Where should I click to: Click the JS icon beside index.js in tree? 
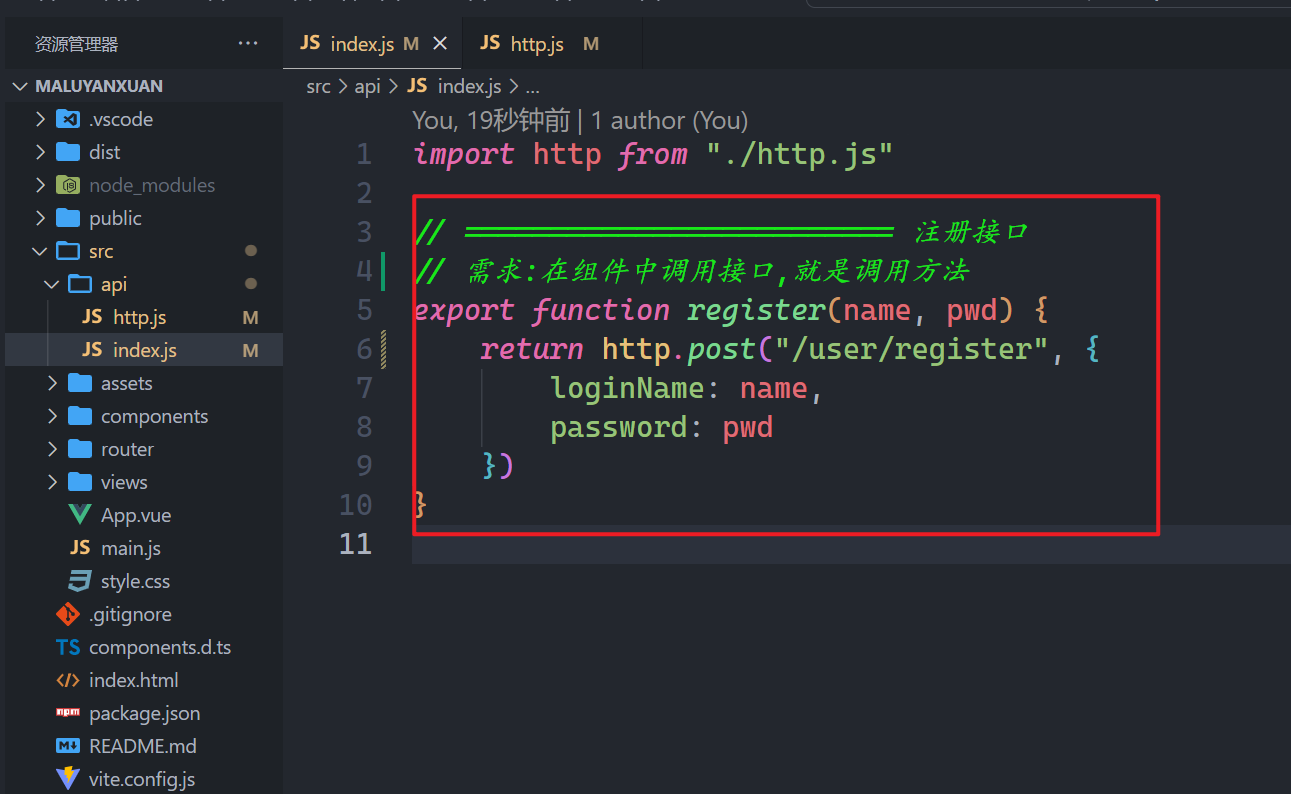coord(92,350)
